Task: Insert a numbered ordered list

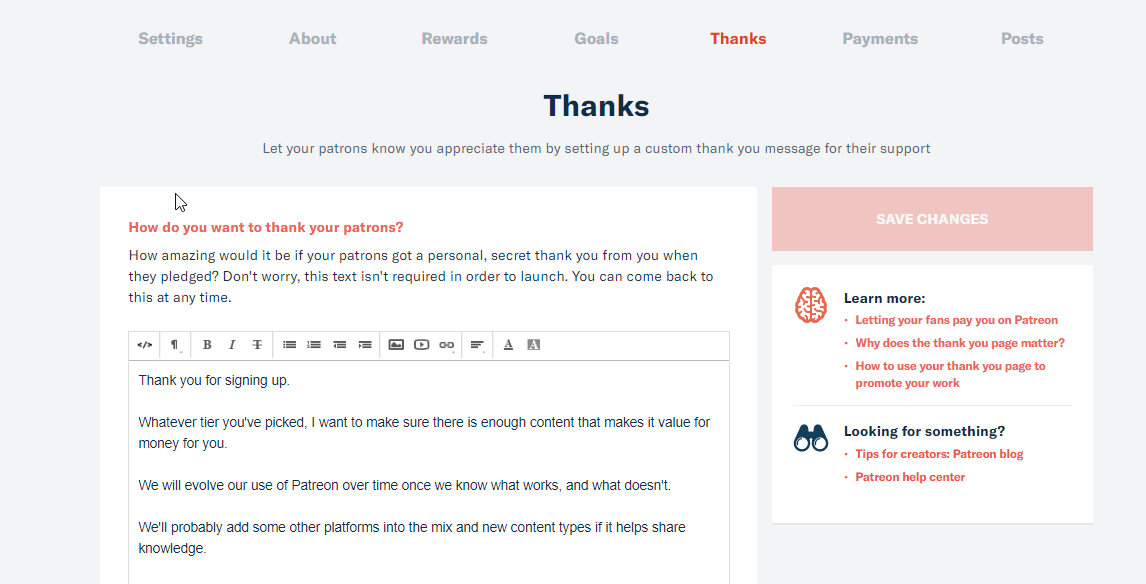Action: pyautogui.click(x=314, y=345)
